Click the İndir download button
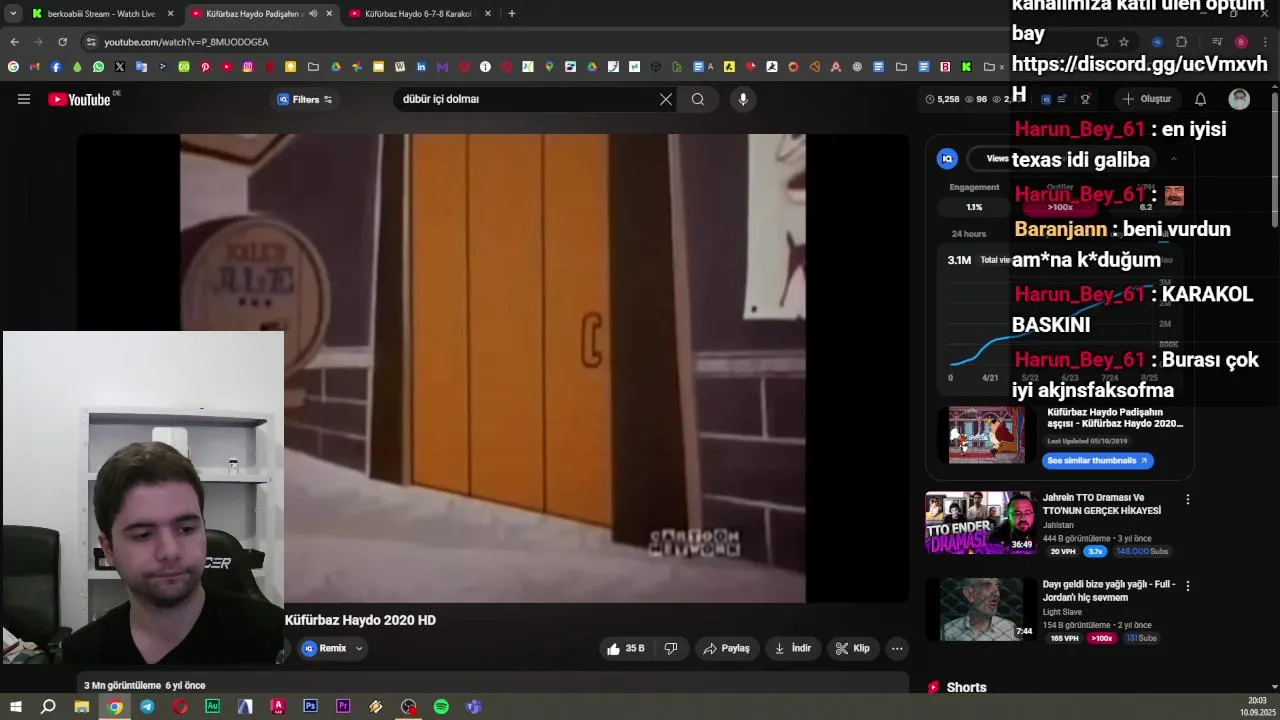The height and width of the screenshot is (720, 1280). click(793, 648)
